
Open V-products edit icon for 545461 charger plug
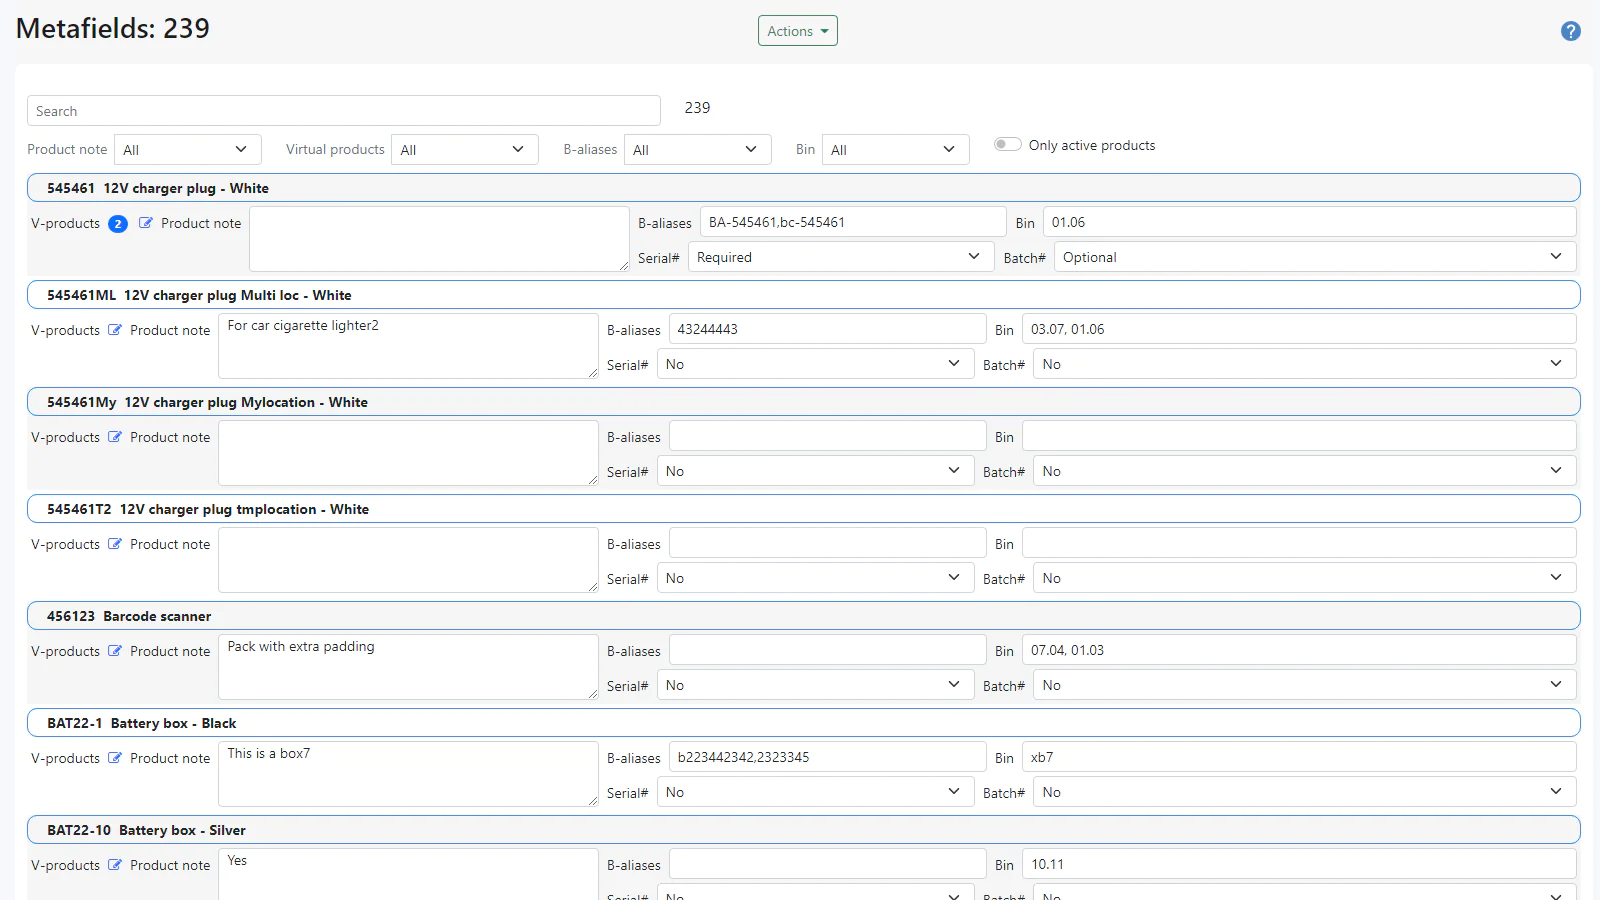tap(146, 223)
